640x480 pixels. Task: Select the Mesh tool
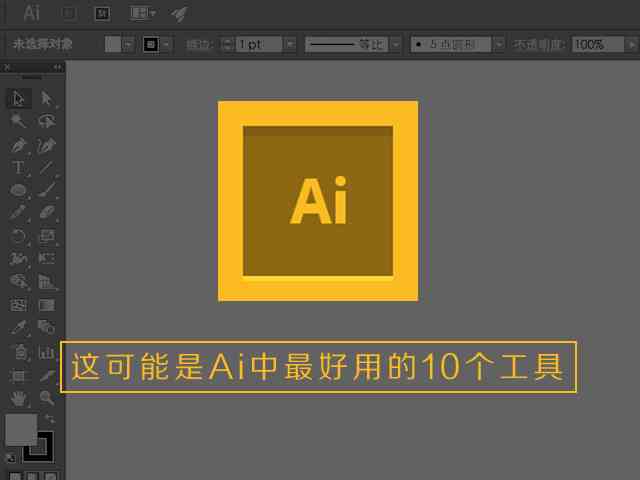pyautogui.click(x=18, y=304)
